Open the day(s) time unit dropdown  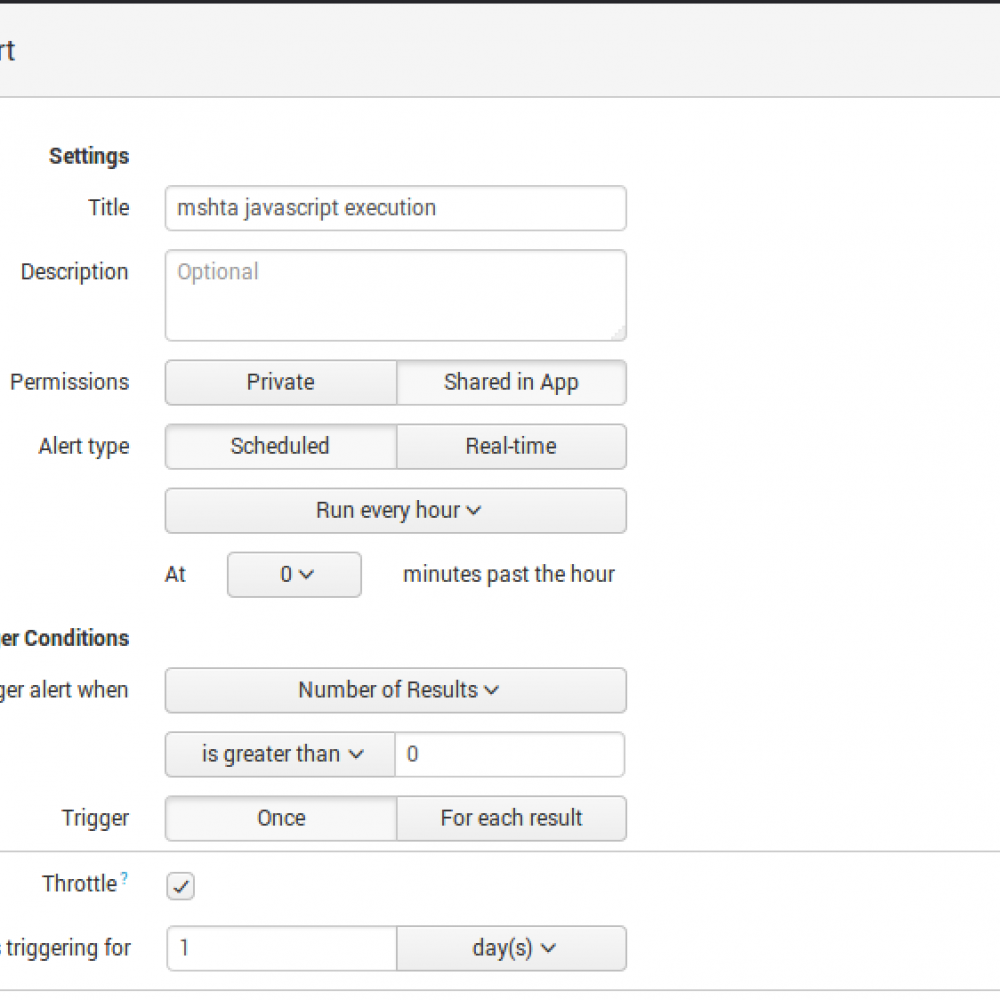pos(511,949)
